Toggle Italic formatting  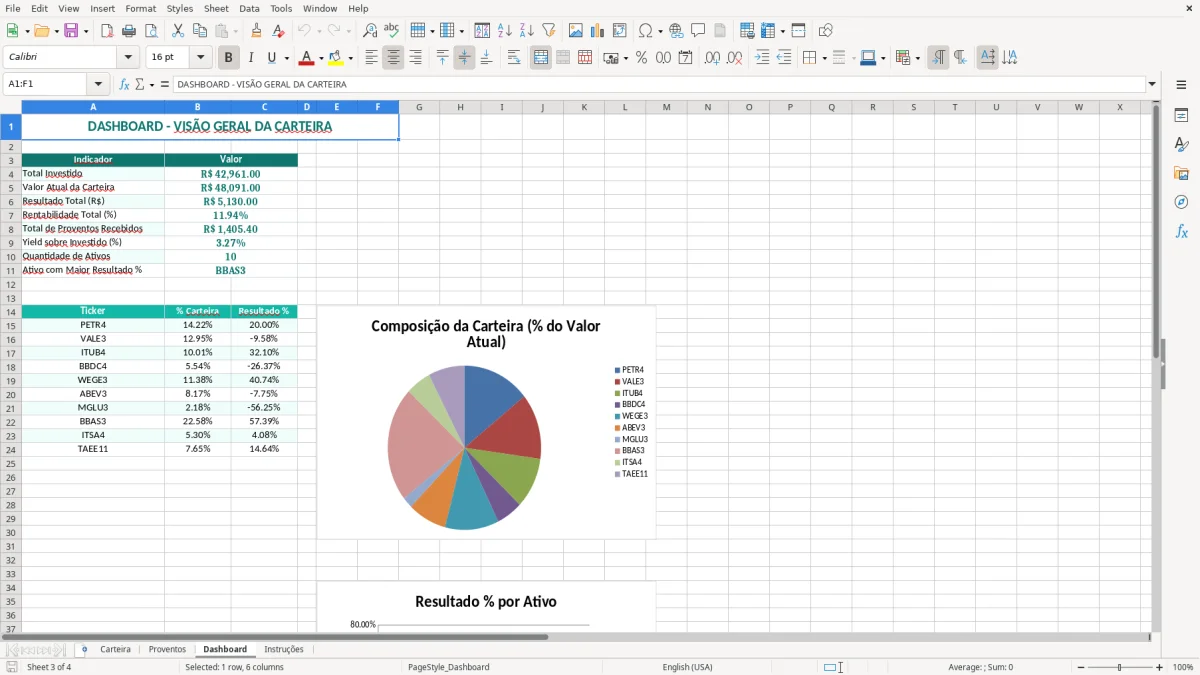coord(251,58)
